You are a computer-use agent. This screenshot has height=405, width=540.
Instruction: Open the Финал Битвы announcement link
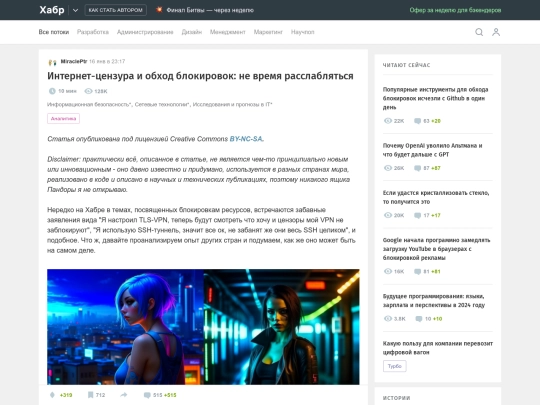pos(210,10)
